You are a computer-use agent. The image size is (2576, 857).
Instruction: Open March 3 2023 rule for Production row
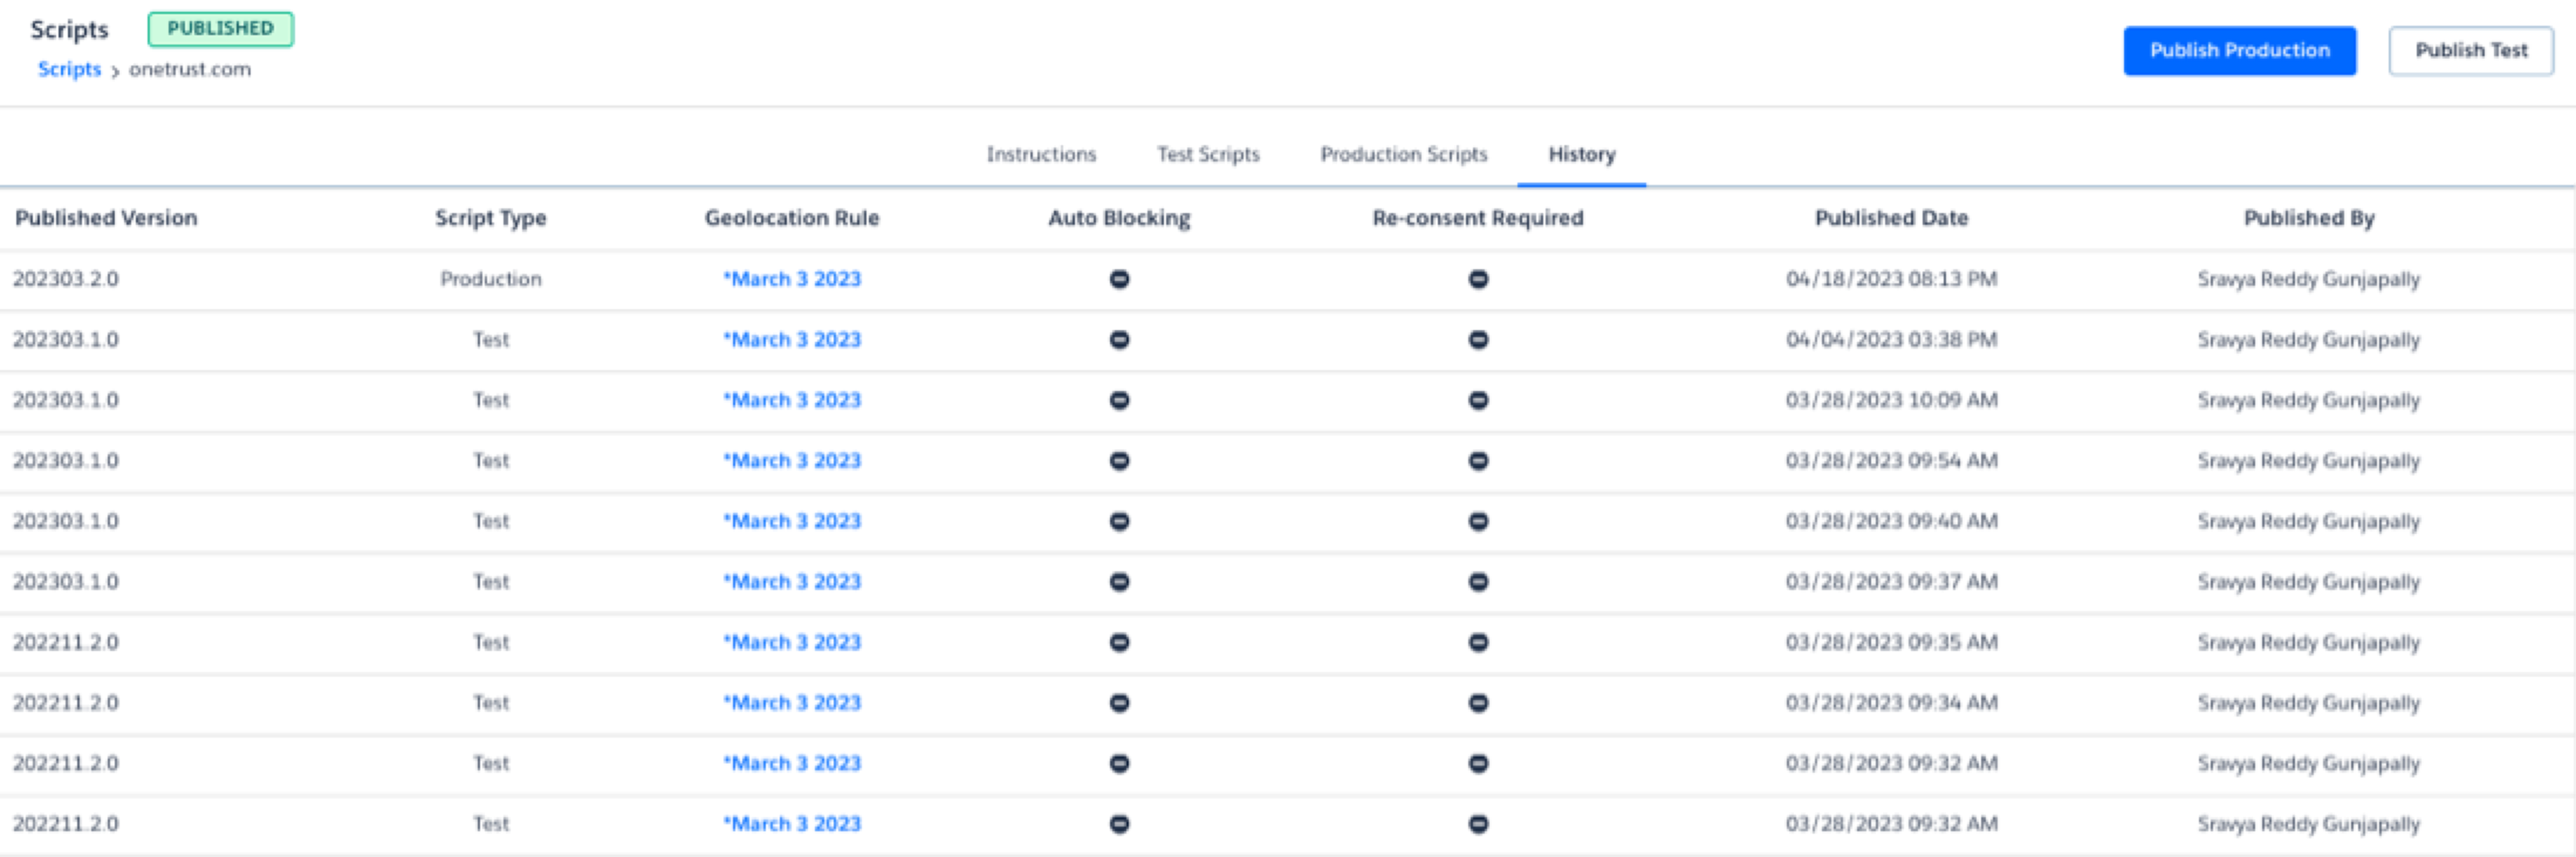coord(792,279)
